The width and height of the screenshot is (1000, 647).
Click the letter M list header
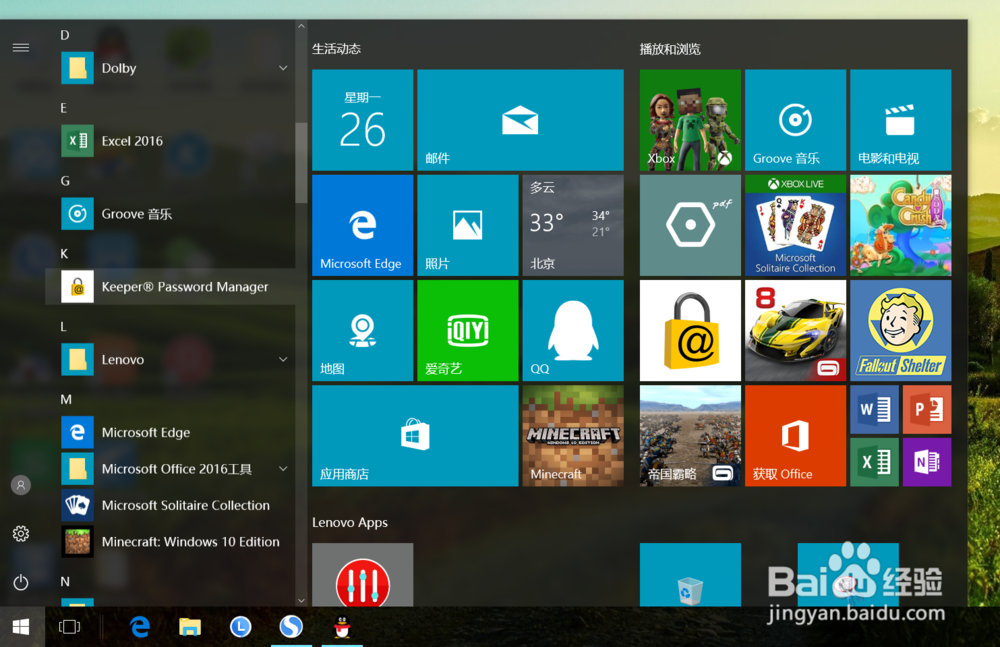click(66, 399)
